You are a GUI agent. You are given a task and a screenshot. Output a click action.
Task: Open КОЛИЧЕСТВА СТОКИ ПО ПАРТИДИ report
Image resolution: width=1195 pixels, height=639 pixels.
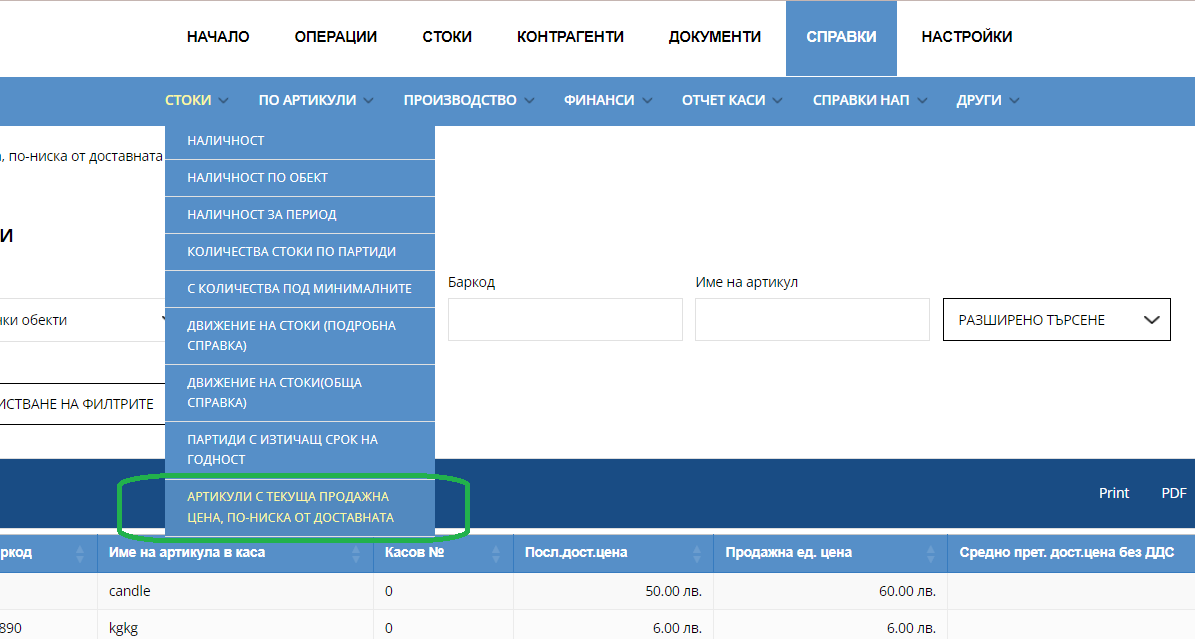click(300, 252)
